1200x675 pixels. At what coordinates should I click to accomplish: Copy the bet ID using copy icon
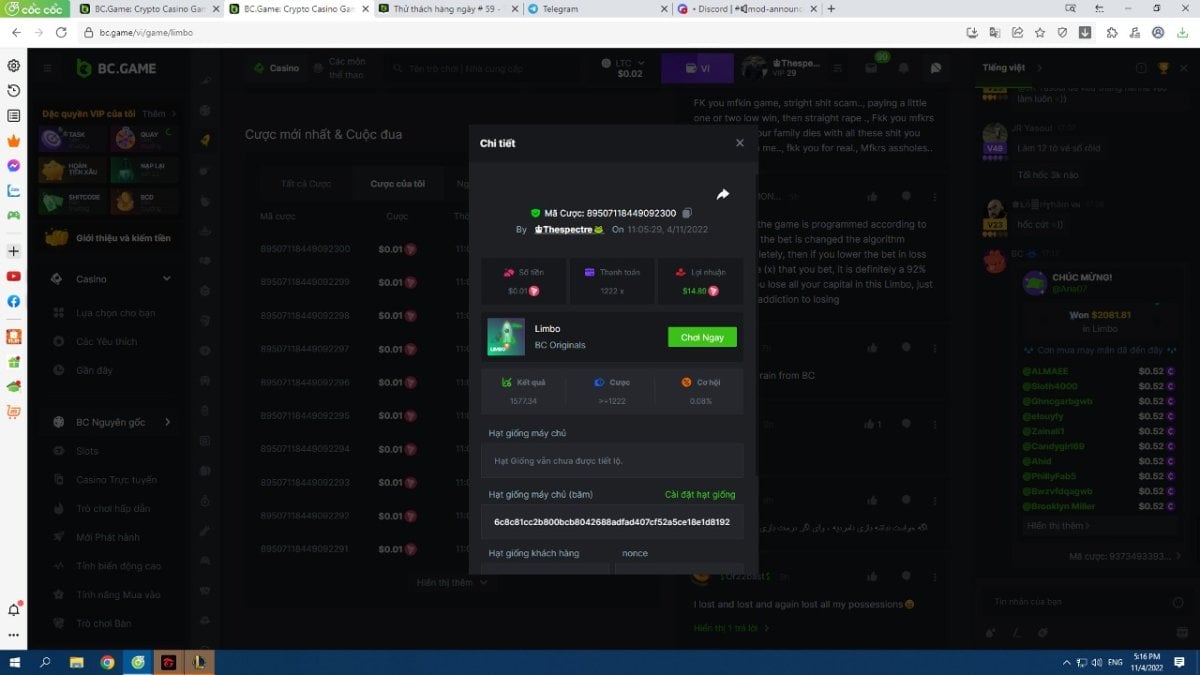[x=687, y=213]
